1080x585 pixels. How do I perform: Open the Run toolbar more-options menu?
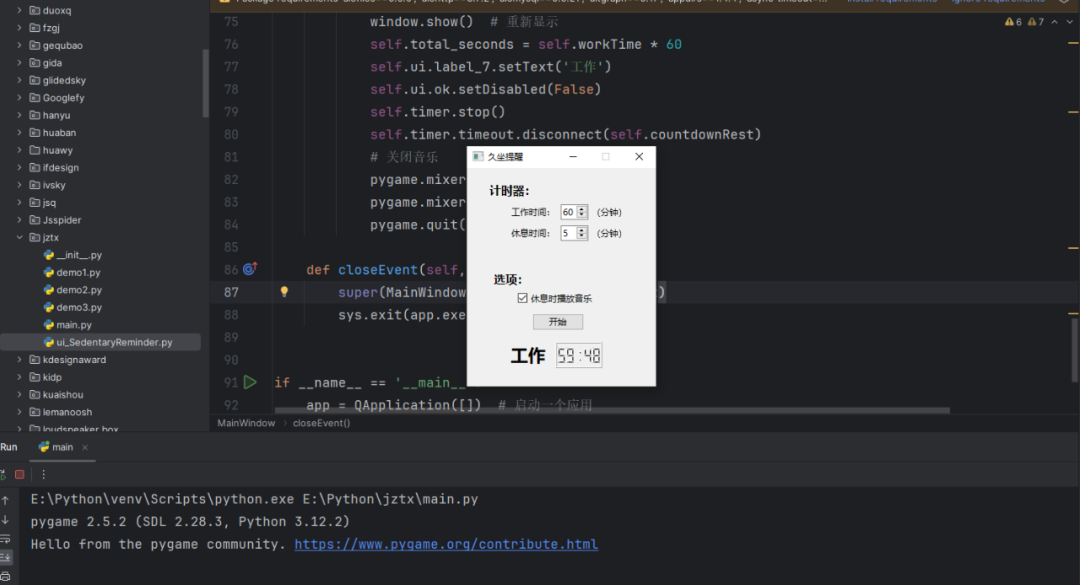pos(43,474)
